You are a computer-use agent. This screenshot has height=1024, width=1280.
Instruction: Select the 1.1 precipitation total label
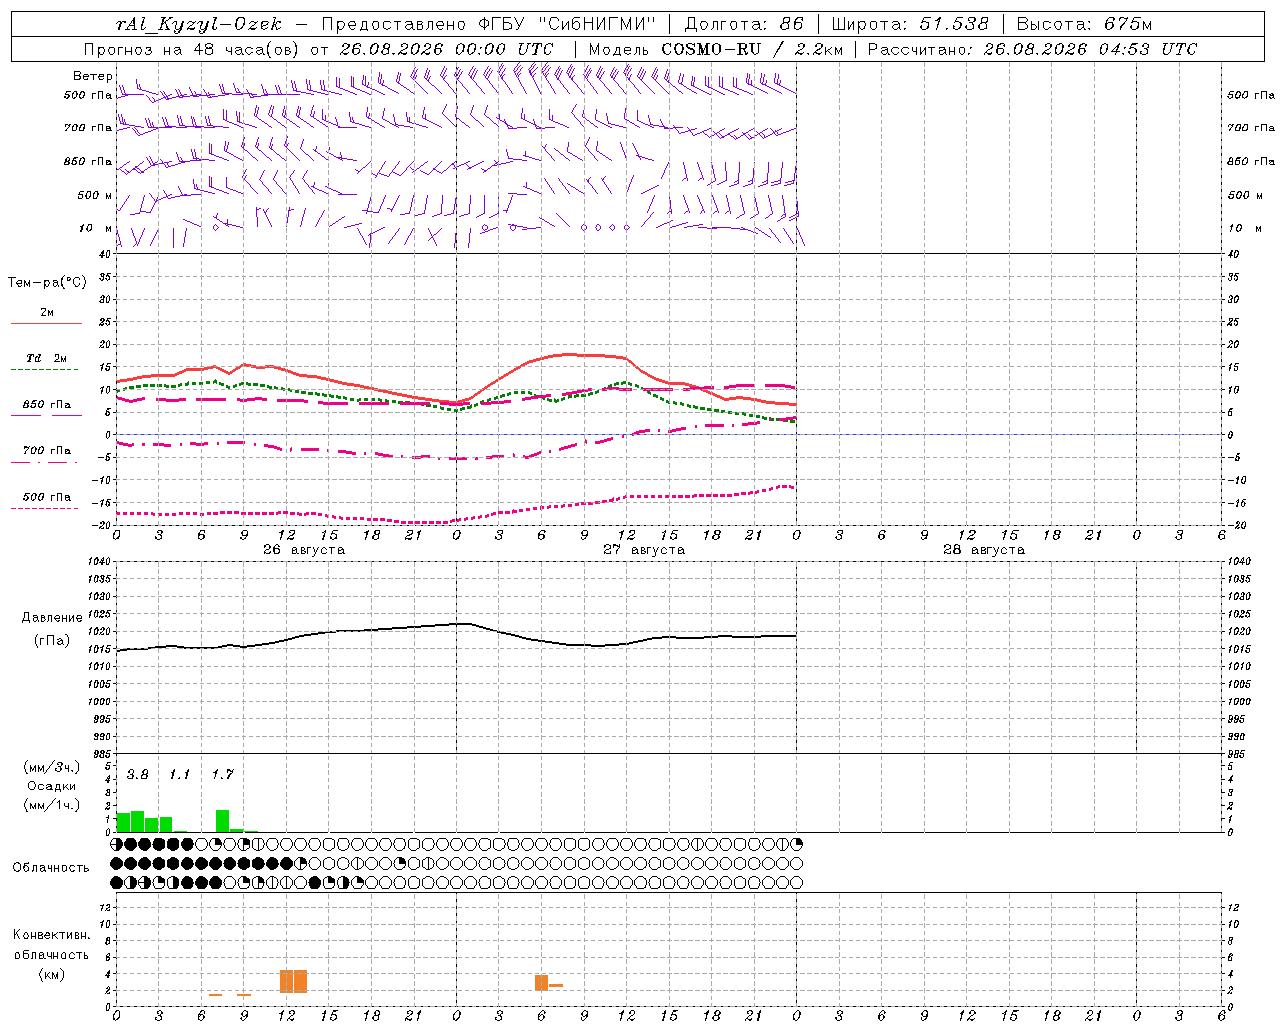179,775
